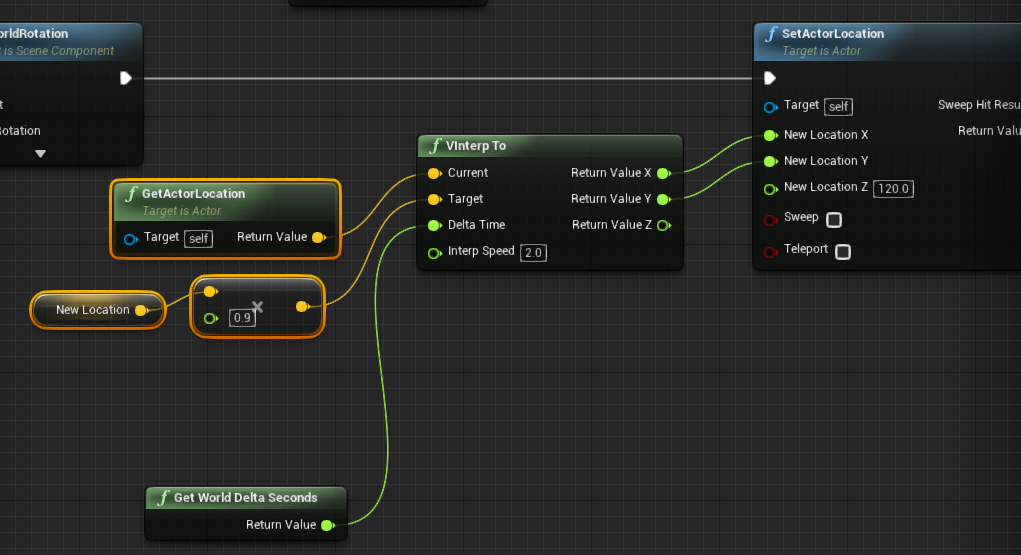Edit the New Location Z value 120.0
This screenshot has height=555, width=1021.
(893, 188)
